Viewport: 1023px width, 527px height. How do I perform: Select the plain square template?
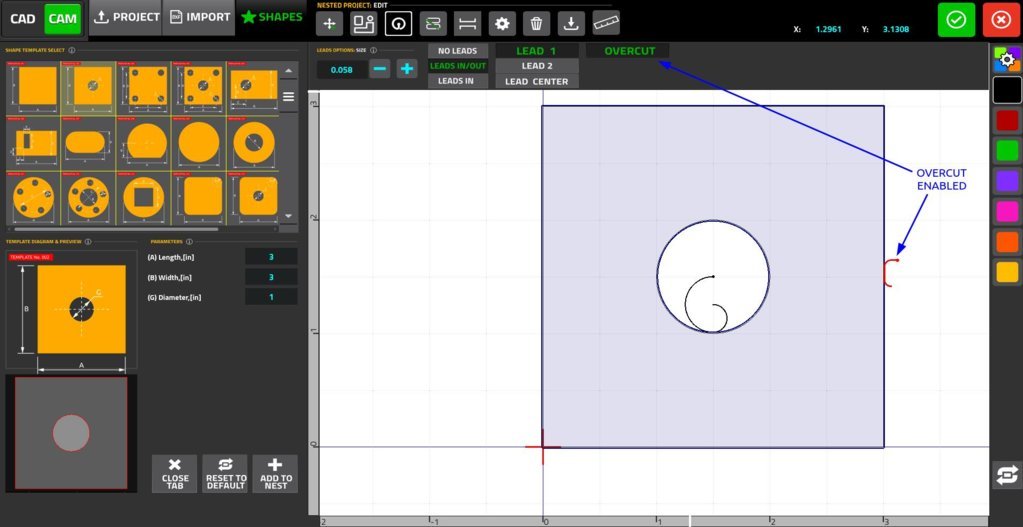tap(33, 88)
